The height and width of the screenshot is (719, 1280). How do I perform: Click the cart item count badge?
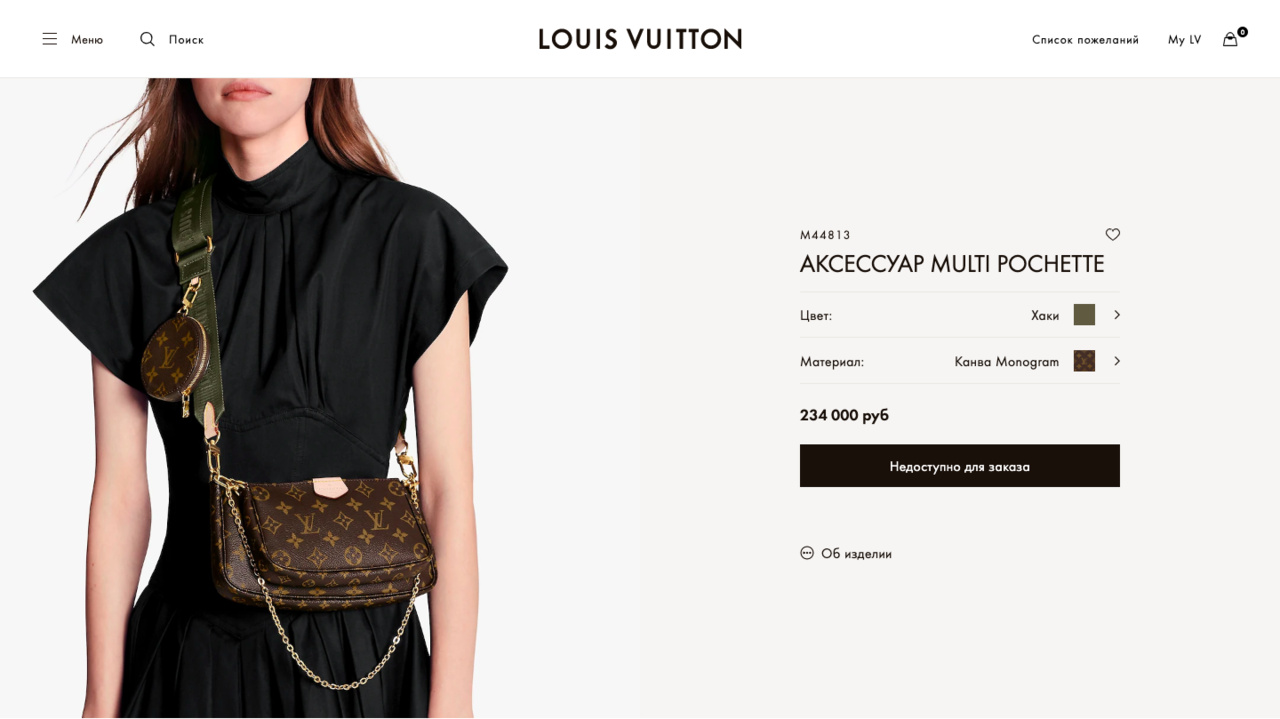[1242, 32]
